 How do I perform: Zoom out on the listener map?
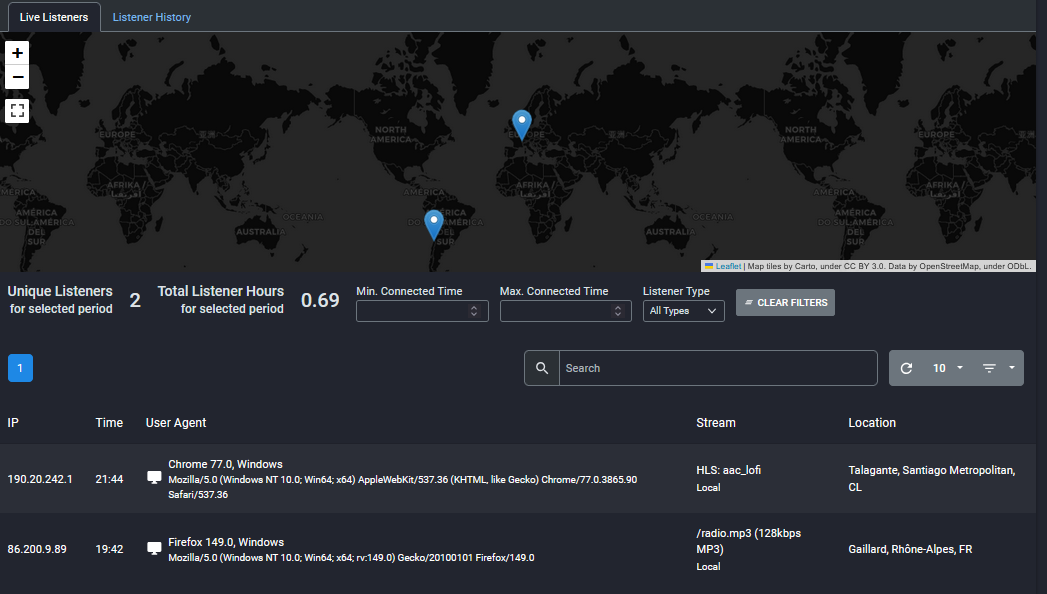click(x=17, y=78)
